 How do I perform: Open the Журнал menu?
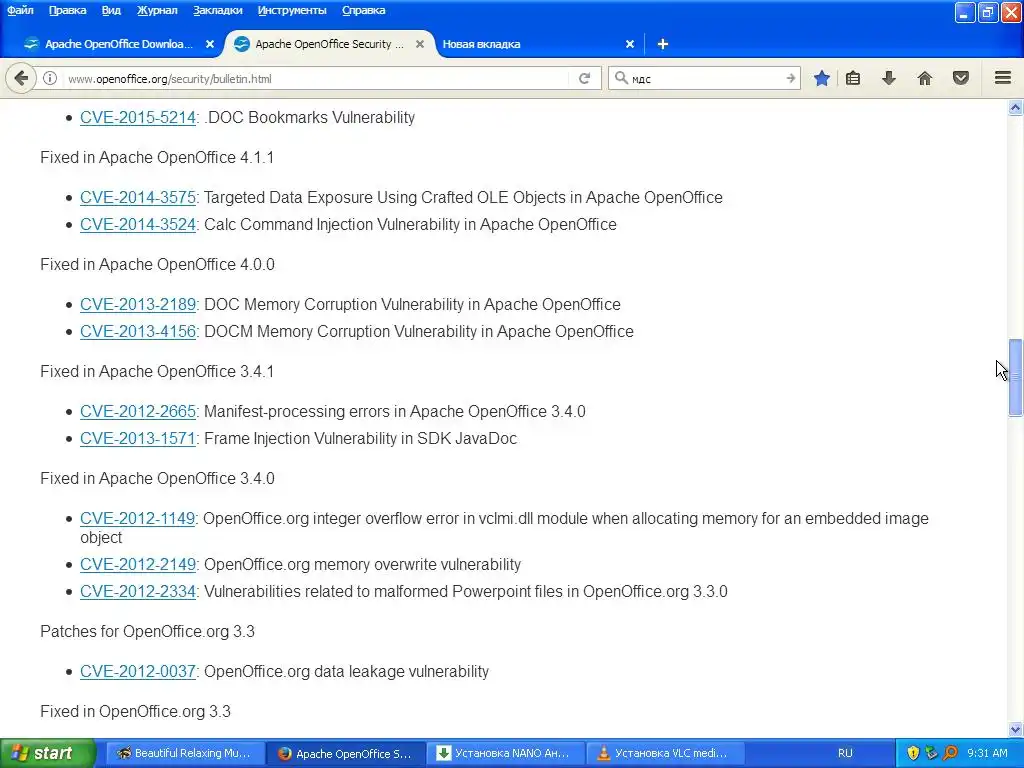click(157, 10)
